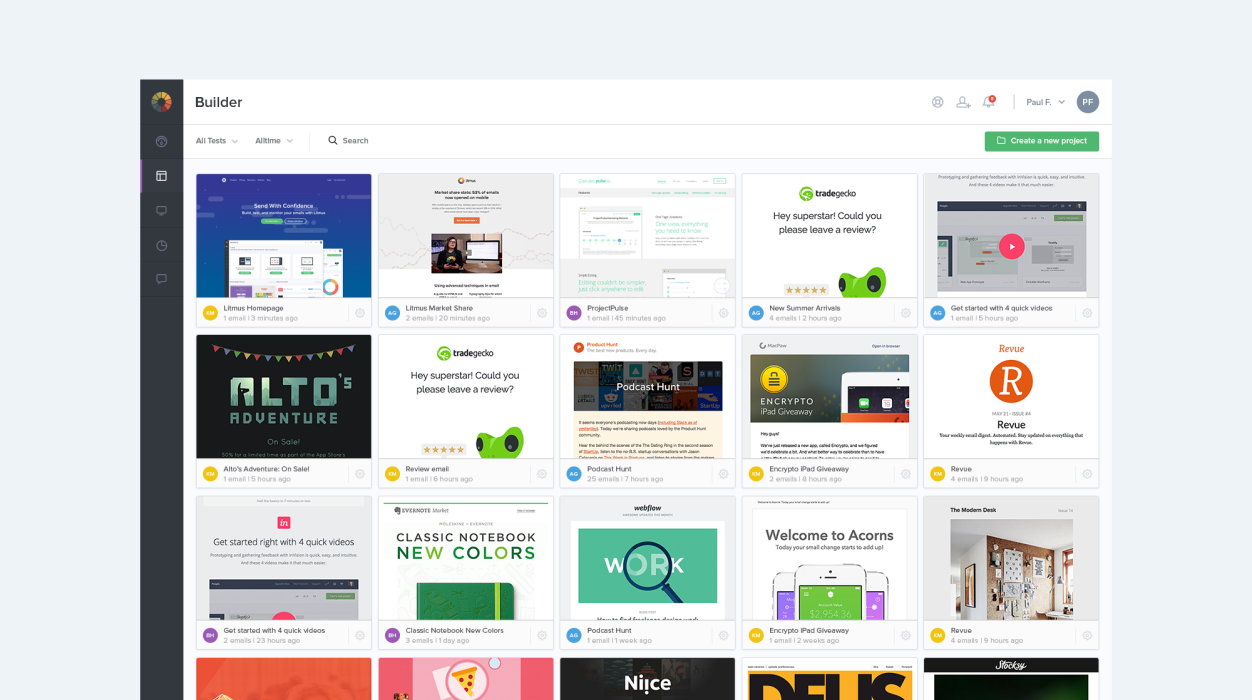Play the Get started with 4 quick videos preview
The width and height of the screenshot is (1252, 700).
(x=1011, y=247)
